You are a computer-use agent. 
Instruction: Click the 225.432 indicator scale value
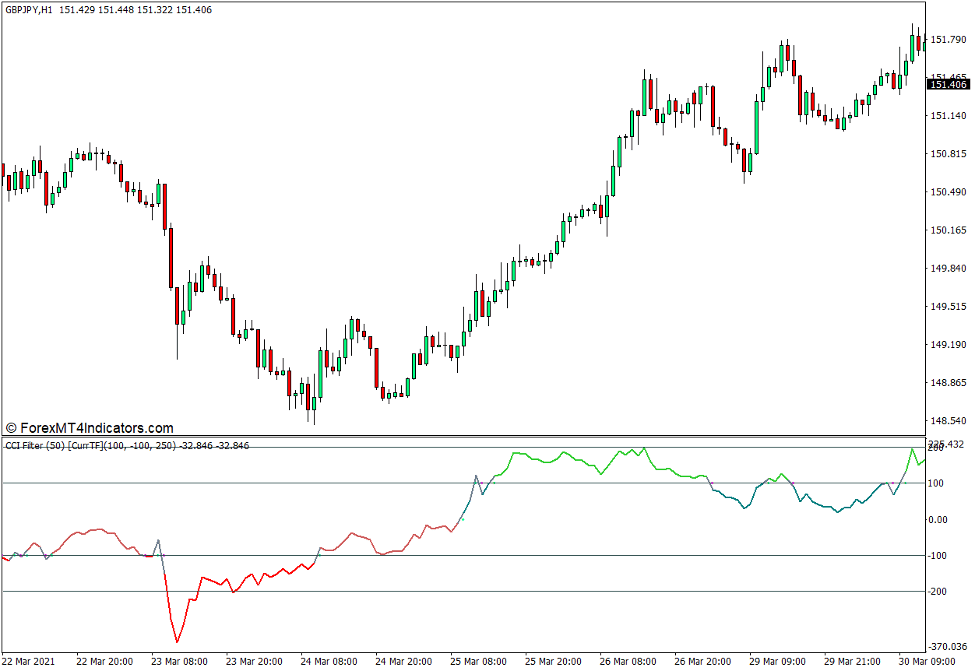[949, 444]
